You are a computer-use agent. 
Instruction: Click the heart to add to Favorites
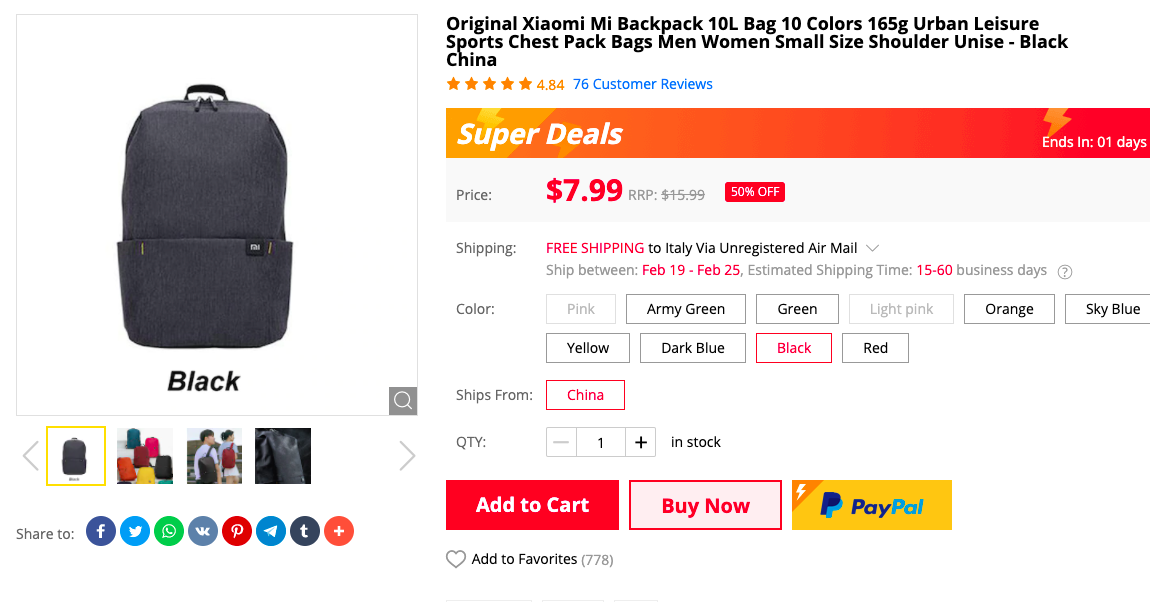point(456,559)
